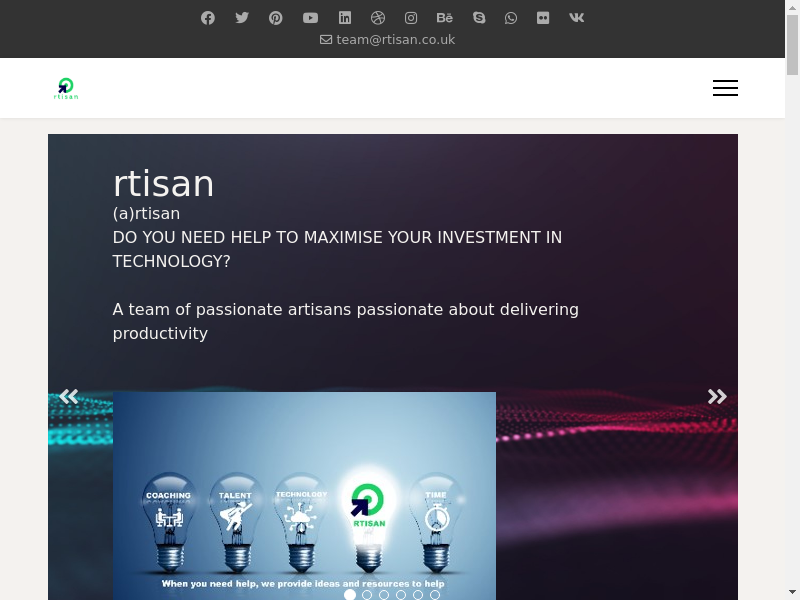Image resolution: width=800 pixels, height=600 pixels.
Task: Click the WhatsApp icon
Action: tap(511, 18)
